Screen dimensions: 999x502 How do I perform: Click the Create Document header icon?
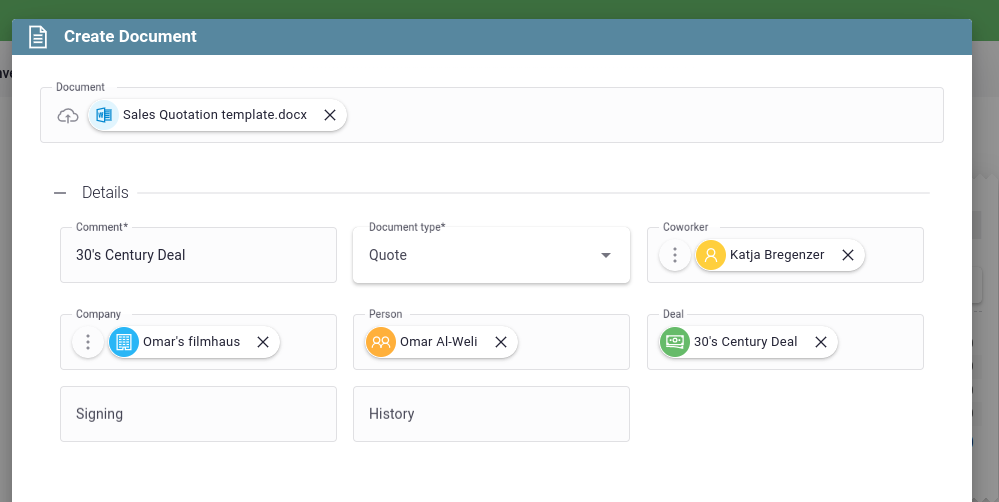tap(38, 37)
